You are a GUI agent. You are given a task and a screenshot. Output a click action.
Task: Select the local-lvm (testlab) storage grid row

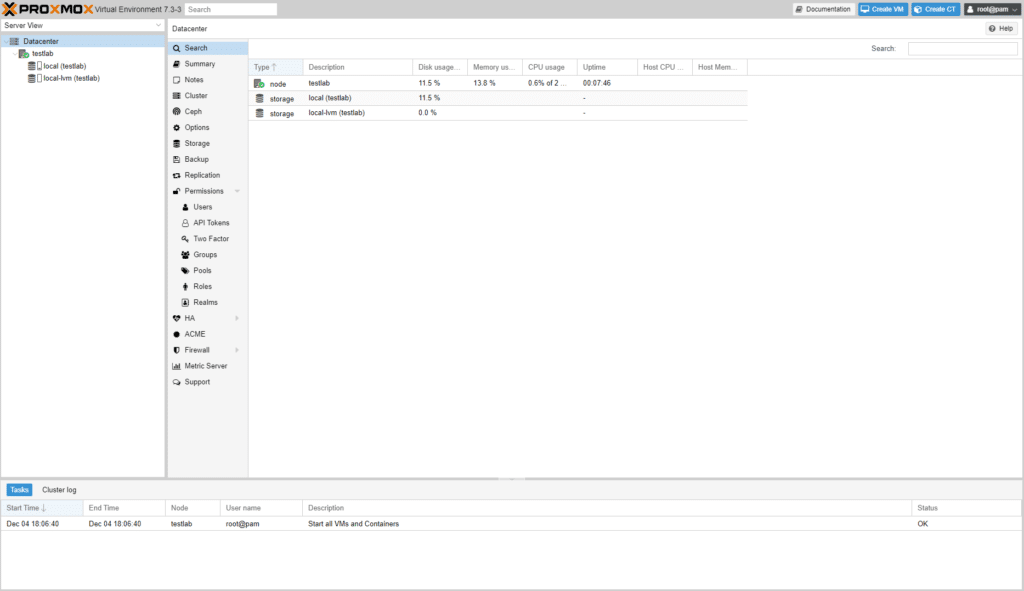[x=498, y=113]
